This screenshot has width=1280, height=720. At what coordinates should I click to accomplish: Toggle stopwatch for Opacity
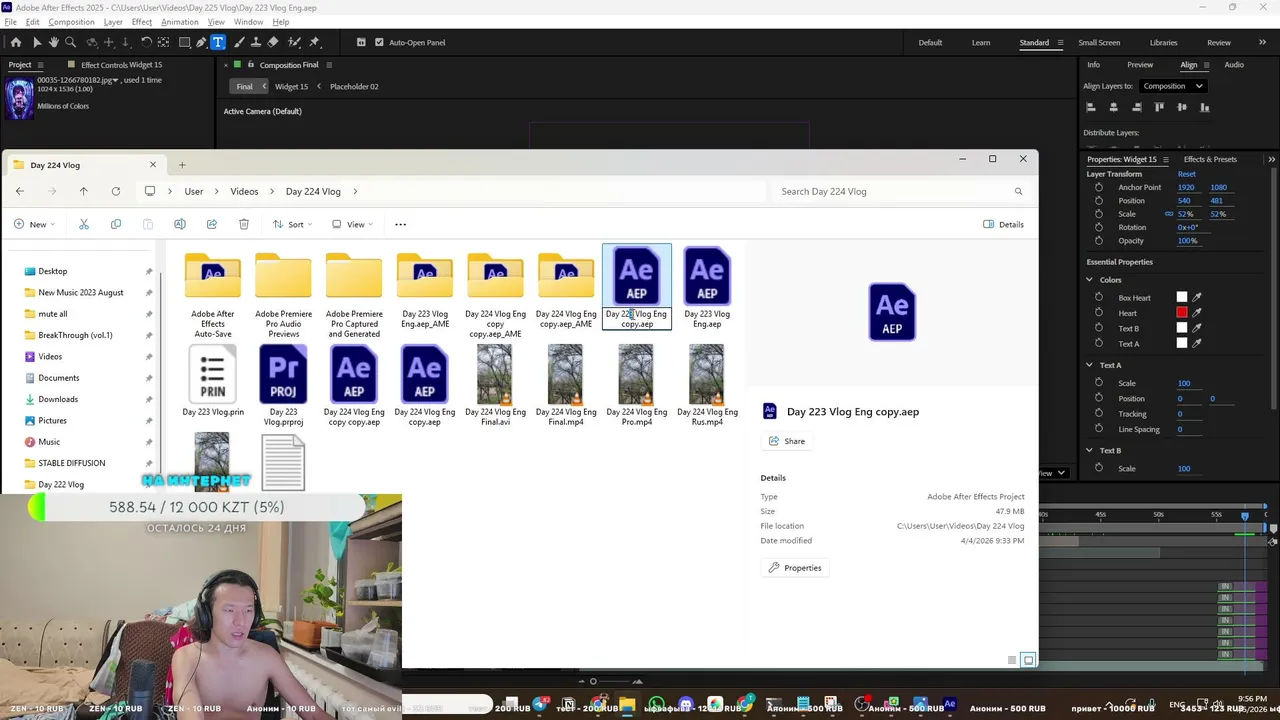click(x=1099, y=240)
